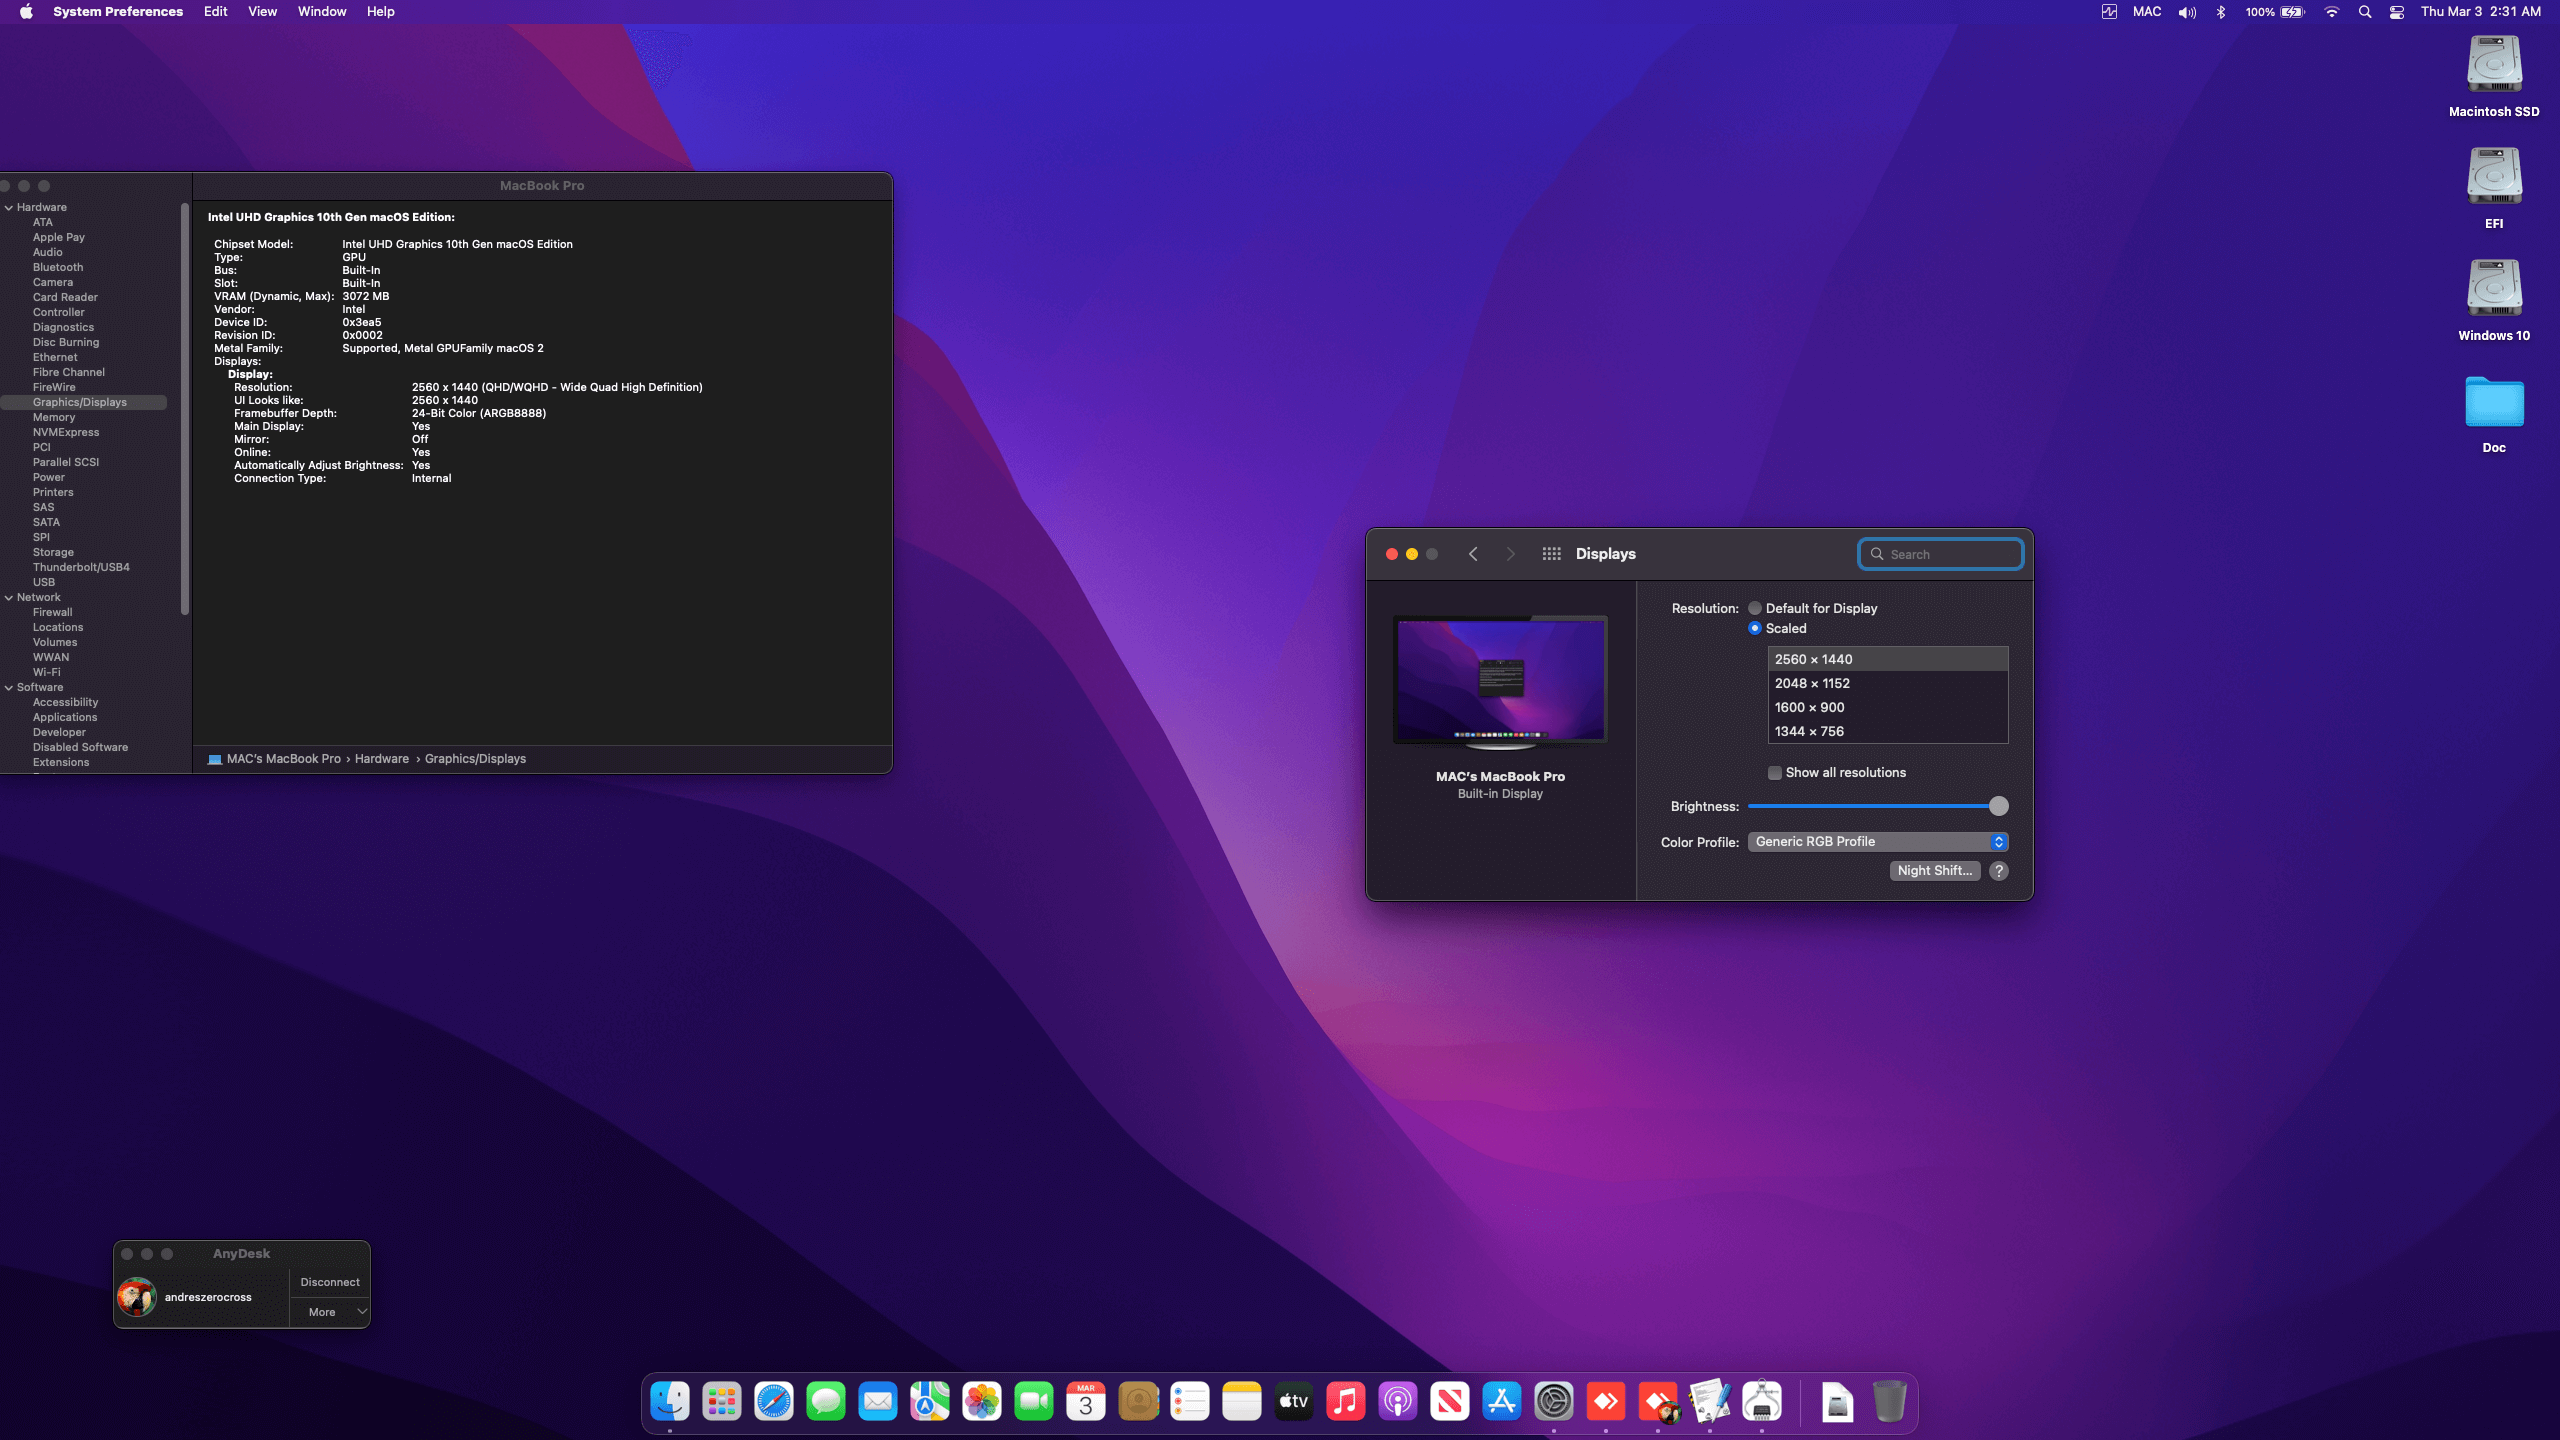Image resolution: width=2560 pixels, height=1440 pixels.
Task: Open News app in Dock
Action: coord(1450,1402)
